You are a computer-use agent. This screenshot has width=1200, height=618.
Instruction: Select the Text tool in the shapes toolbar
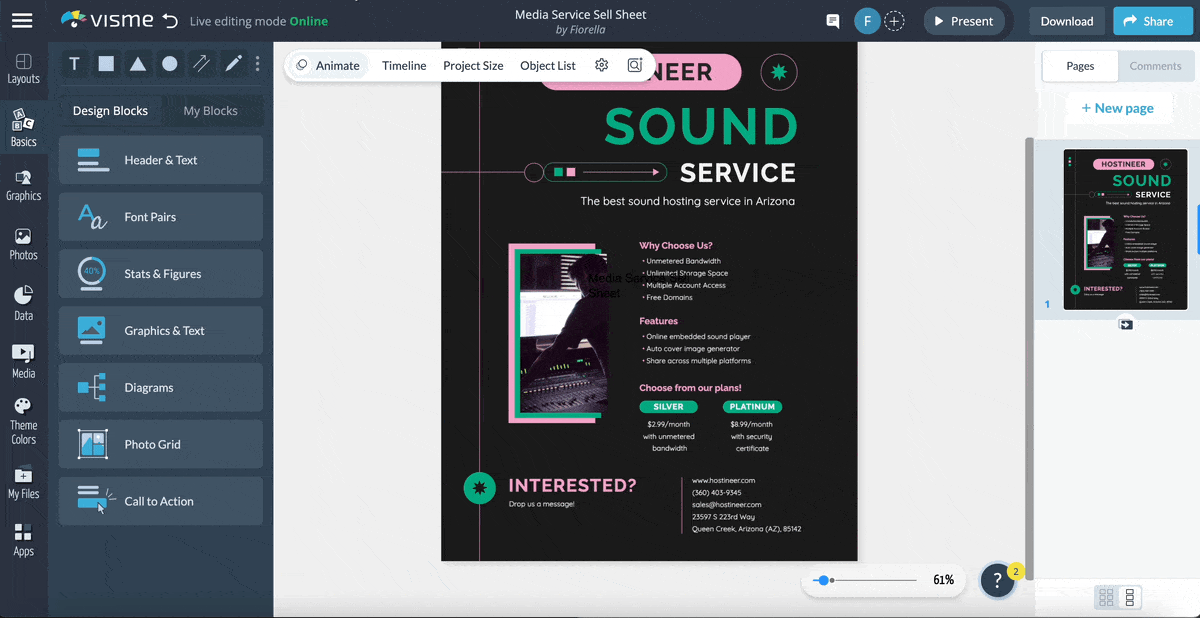pyautogui.click(x=74, y=64)
